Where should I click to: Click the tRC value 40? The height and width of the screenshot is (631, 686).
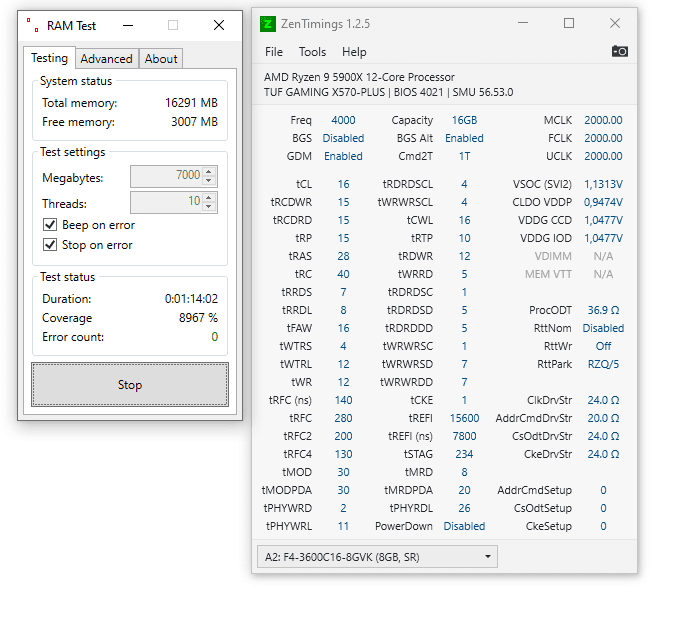(343, 274)
